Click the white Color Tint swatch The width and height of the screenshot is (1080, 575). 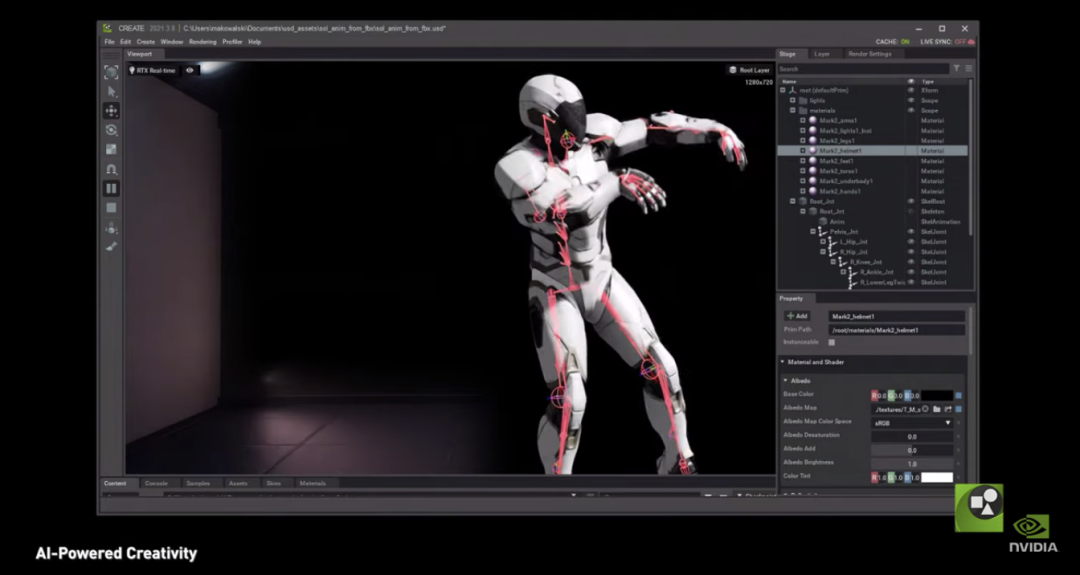click(936, 477)
